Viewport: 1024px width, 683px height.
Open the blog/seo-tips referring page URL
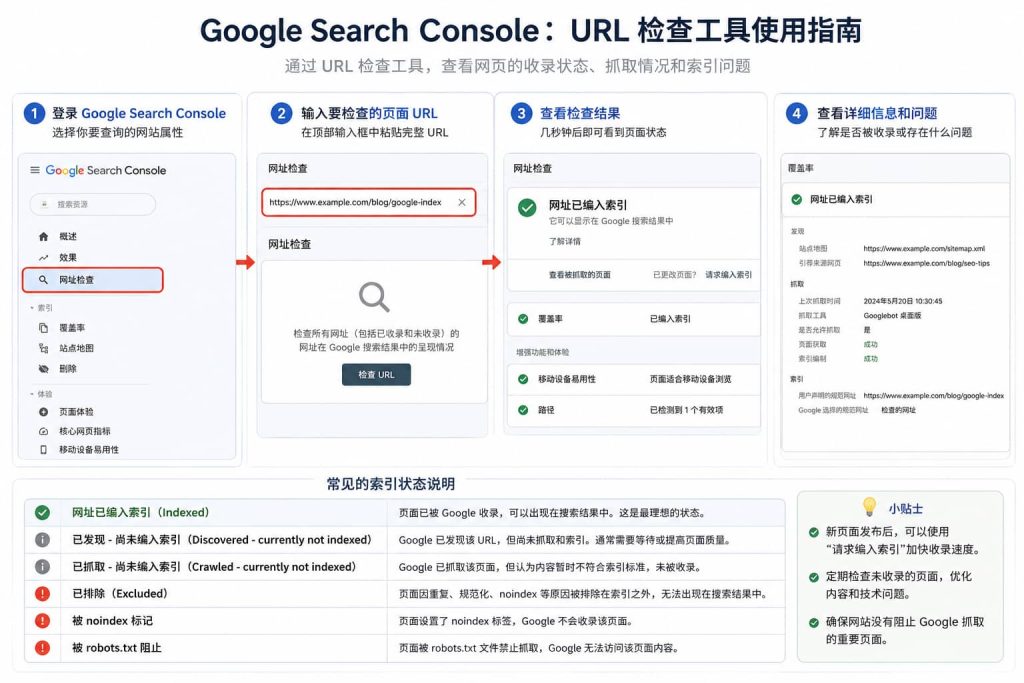(926, 263)
